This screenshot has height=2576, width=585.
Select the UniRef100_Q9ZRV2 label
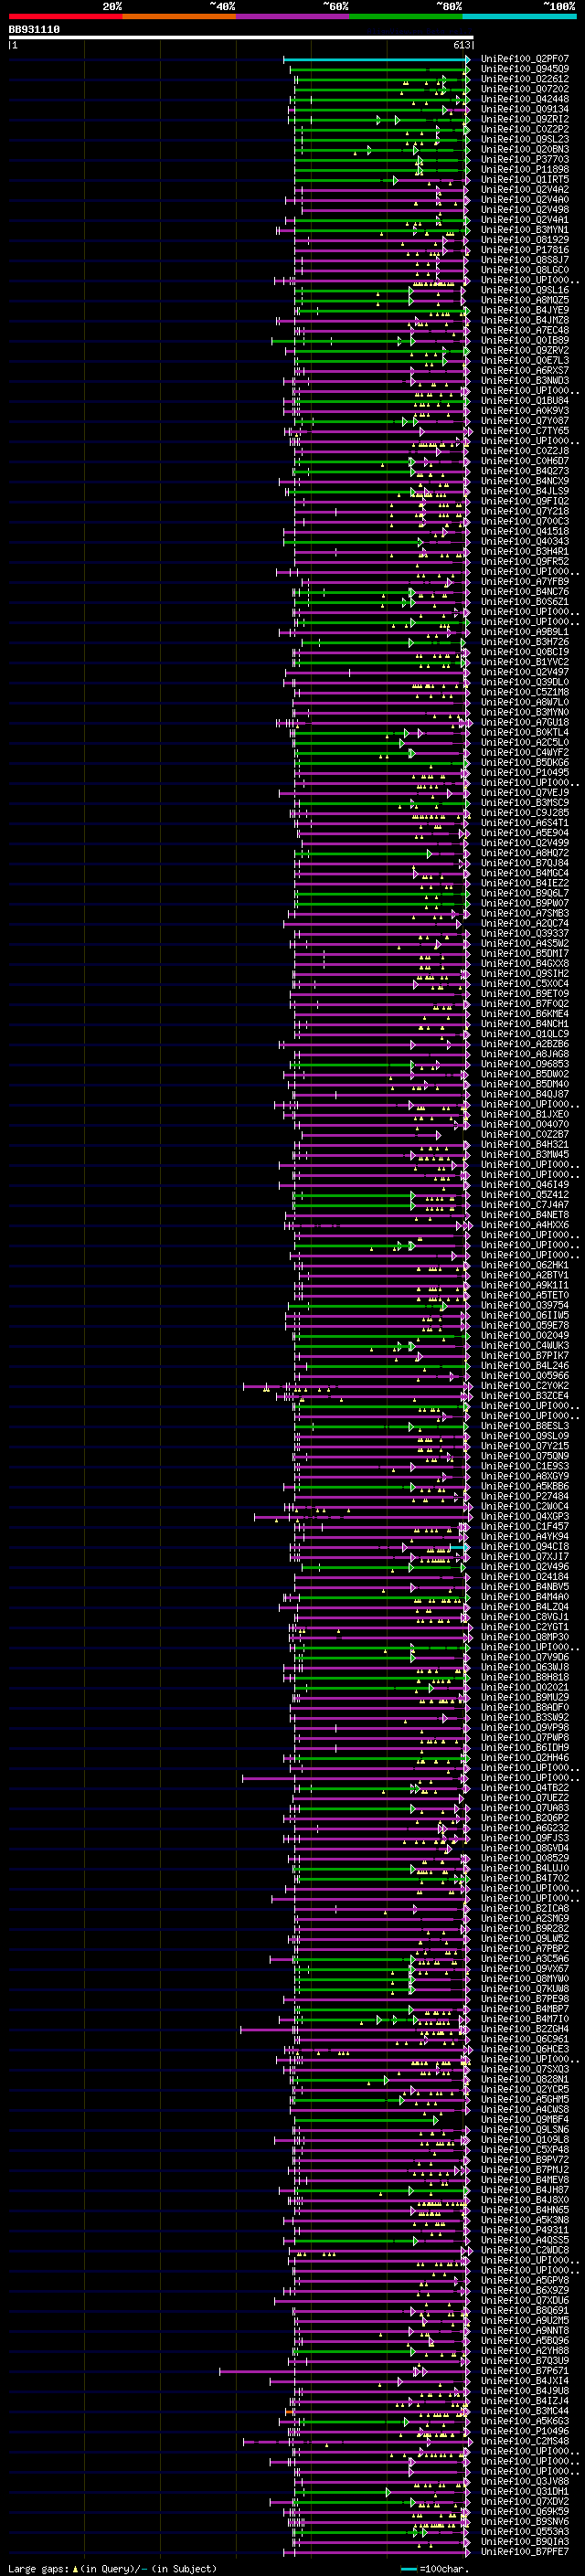click(x=525, y=350)
